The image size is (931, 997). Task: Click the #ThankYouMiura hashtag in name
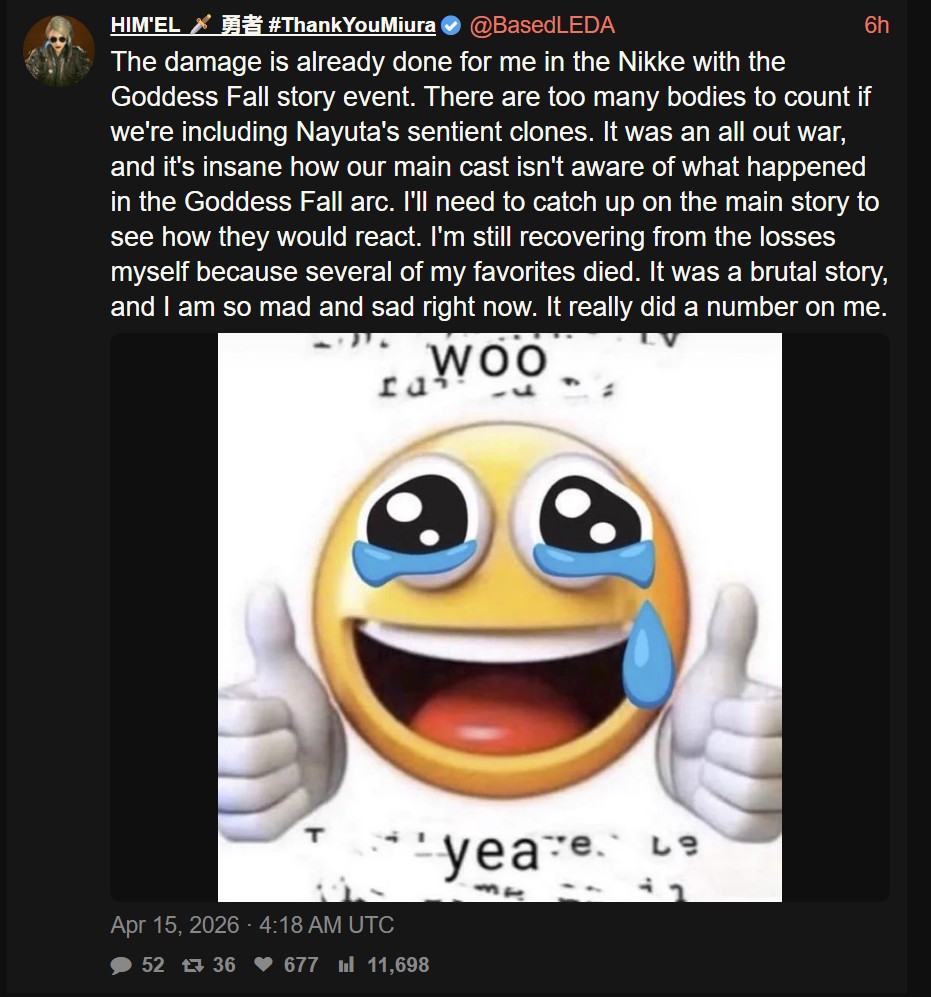(x=352, y=25)
